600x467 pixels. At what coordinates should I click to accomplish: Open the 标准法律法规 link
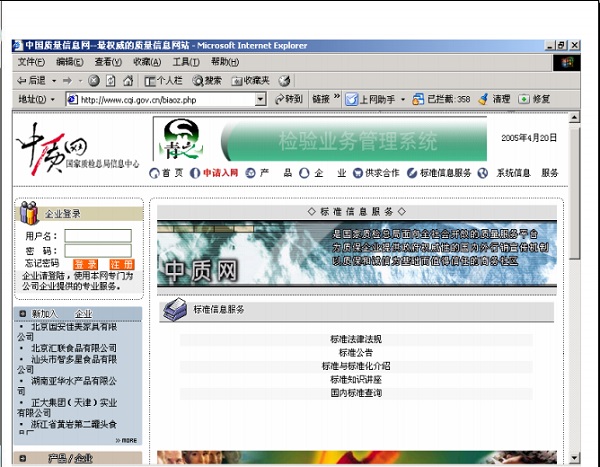click(356, 339)
